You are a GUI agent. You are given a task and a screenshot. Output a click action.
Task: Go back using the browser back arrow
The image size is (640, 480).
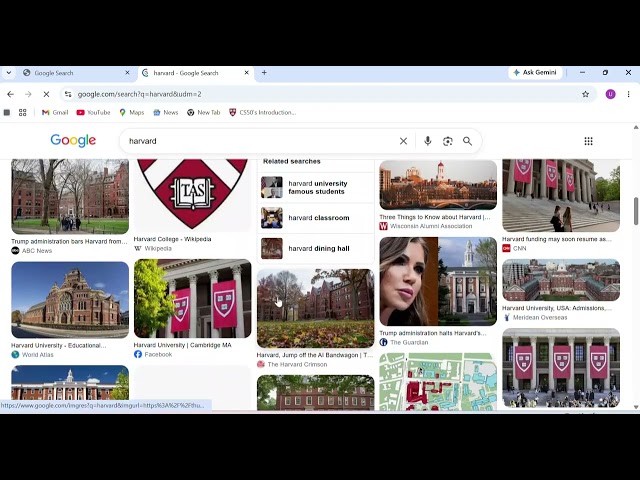click(x=11, y=94)
